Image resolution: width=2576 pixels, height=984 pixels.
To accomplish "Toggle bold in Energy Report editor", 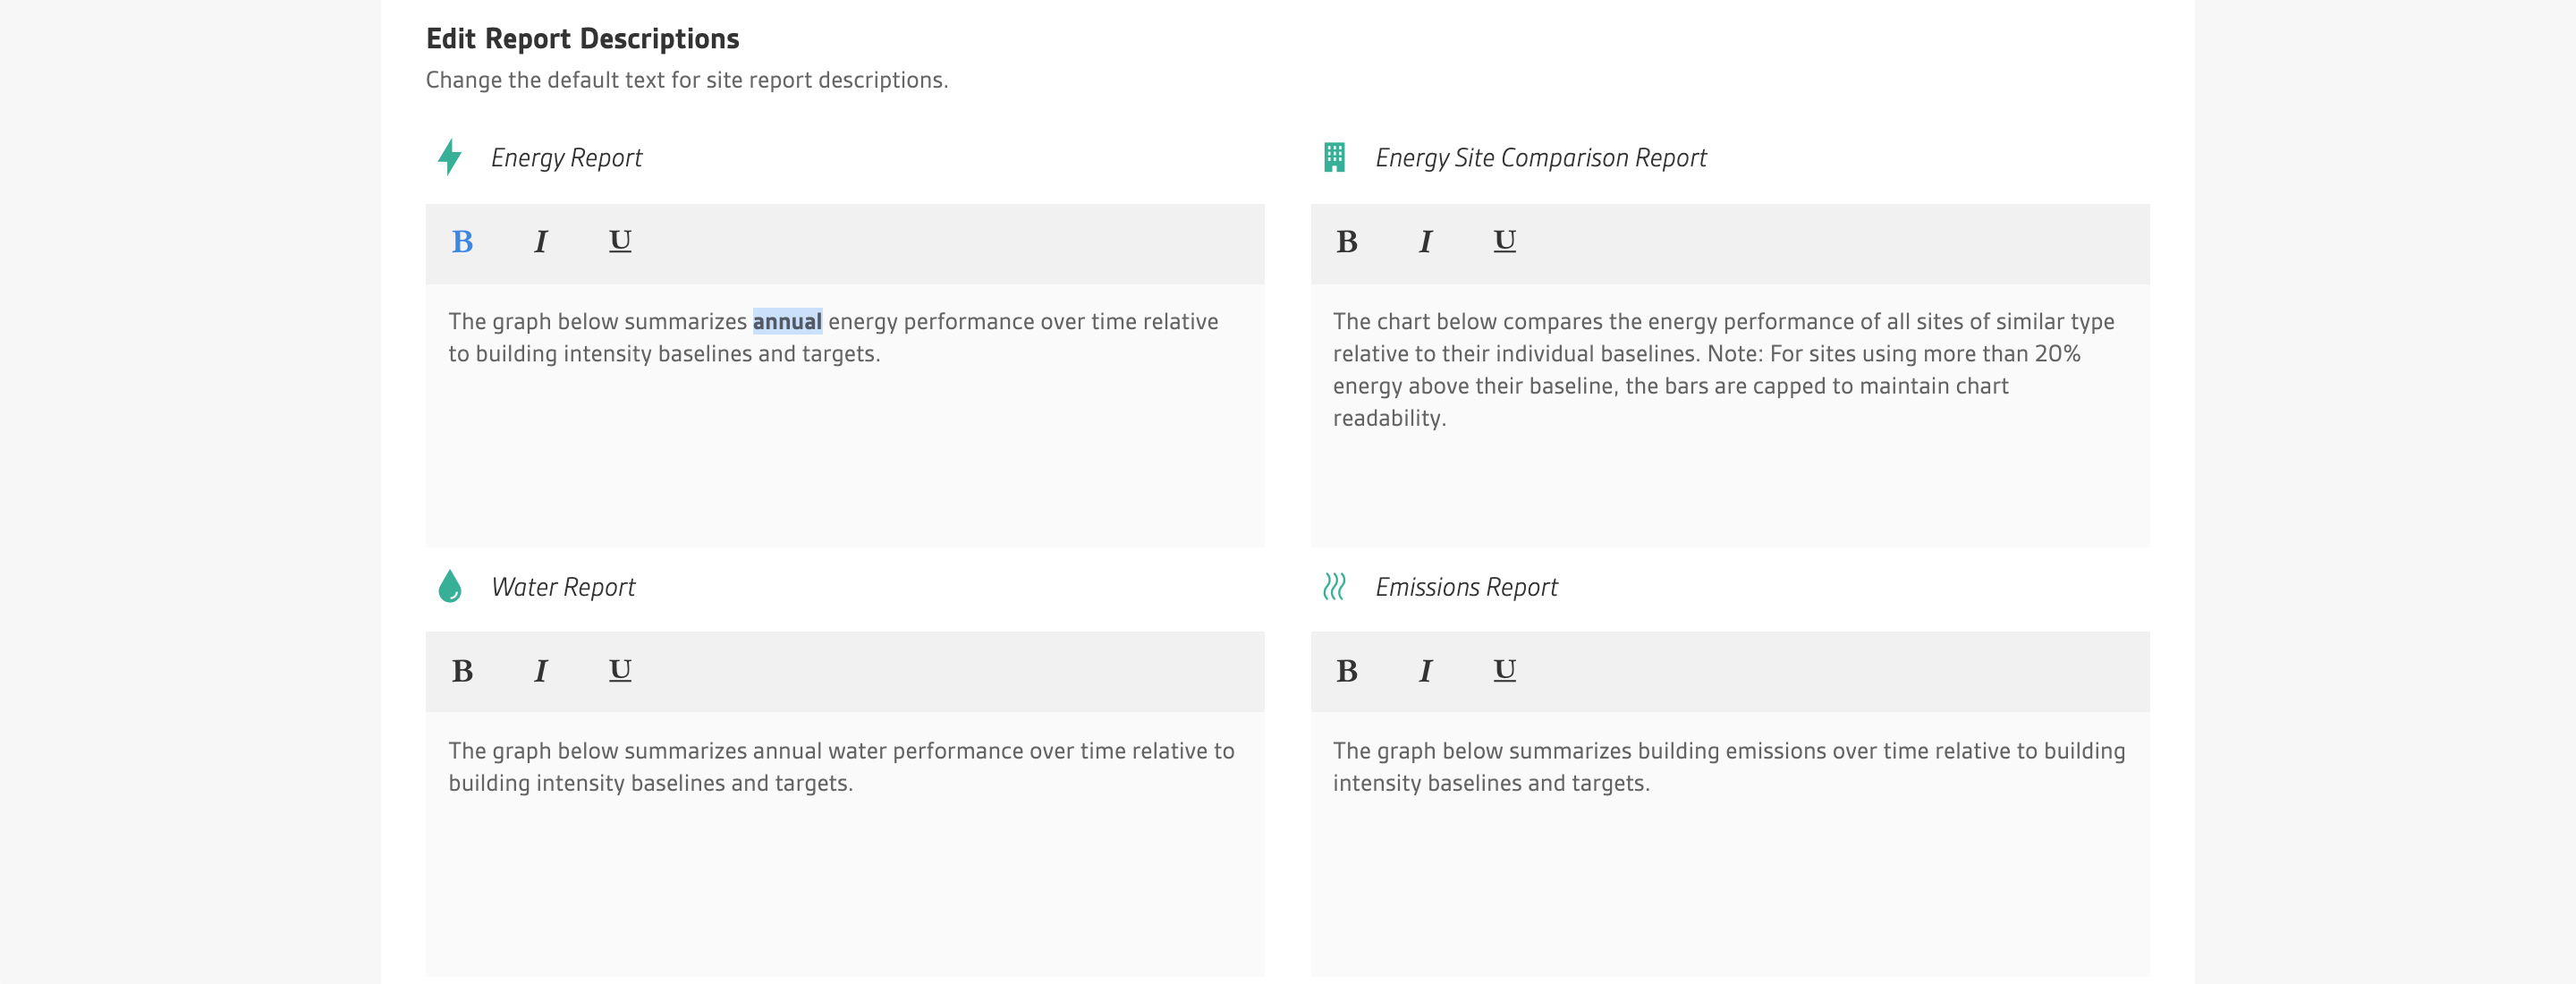I will click(x=462, y=242).
